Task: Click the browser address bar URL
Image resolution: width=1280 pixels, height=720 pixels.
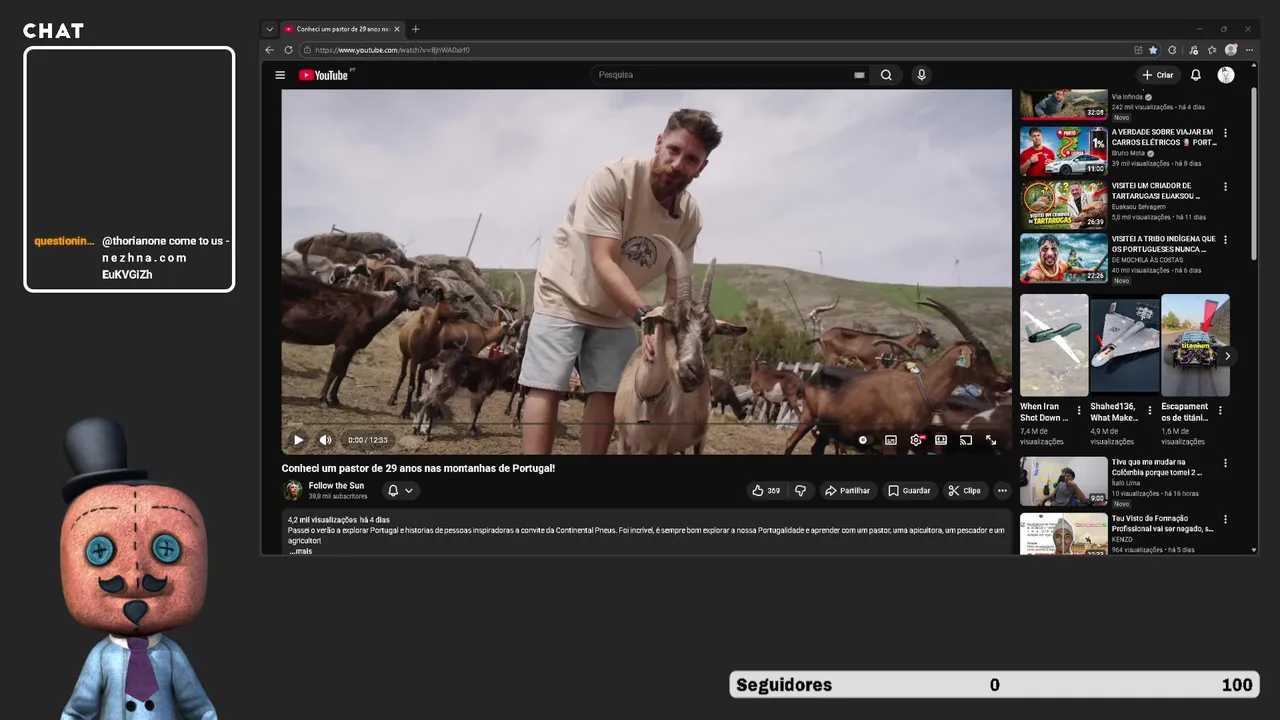Action: (x=393, y=50)
